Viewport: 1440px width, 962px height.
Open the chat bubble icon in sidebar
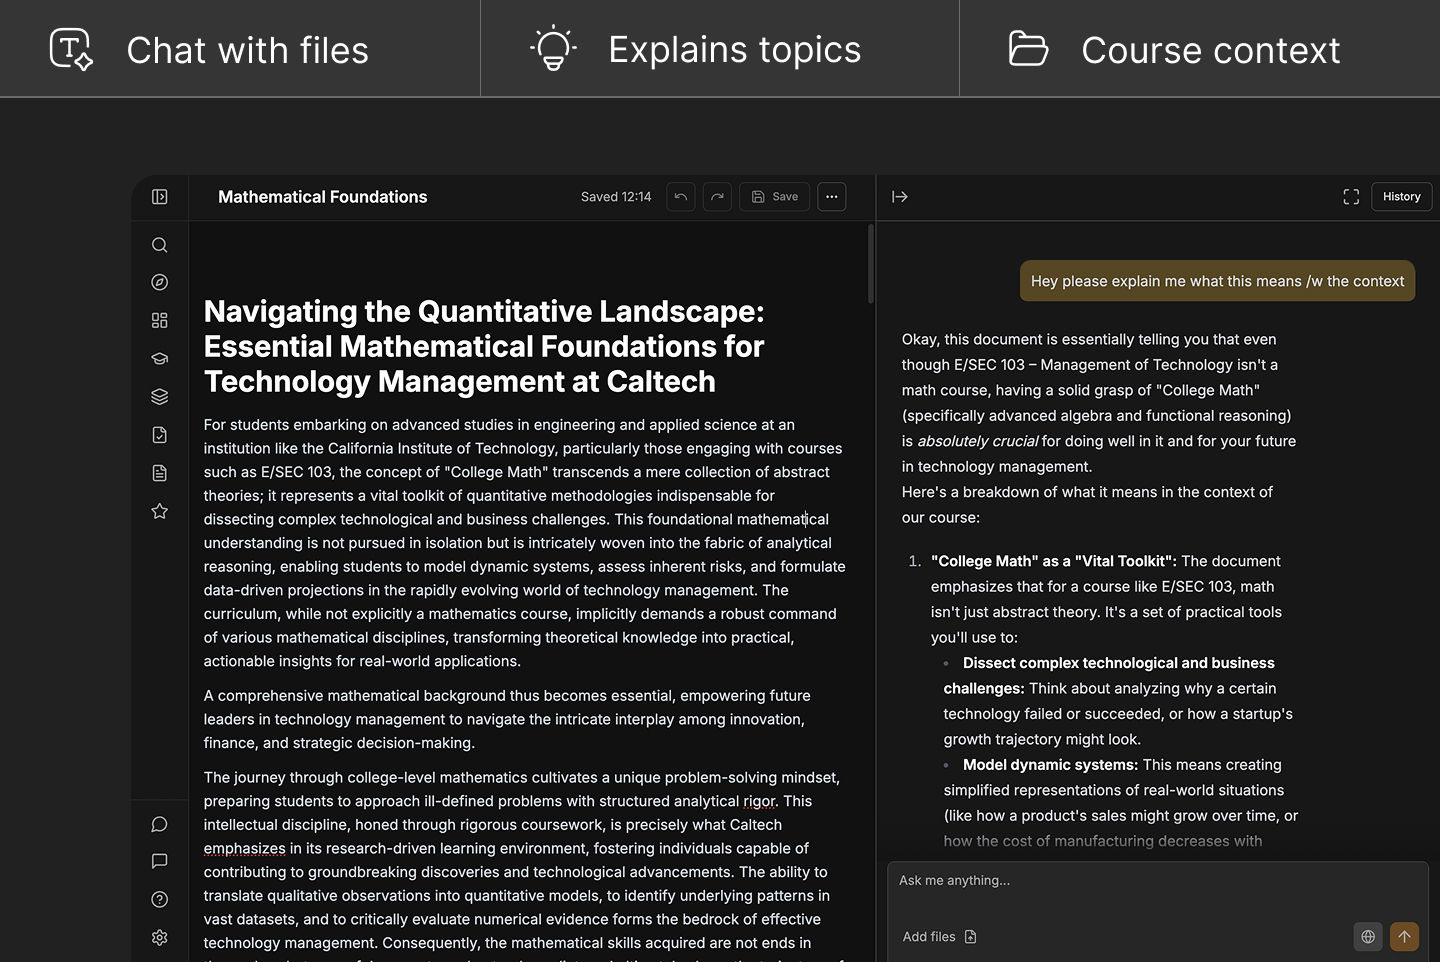pos(160,824)
